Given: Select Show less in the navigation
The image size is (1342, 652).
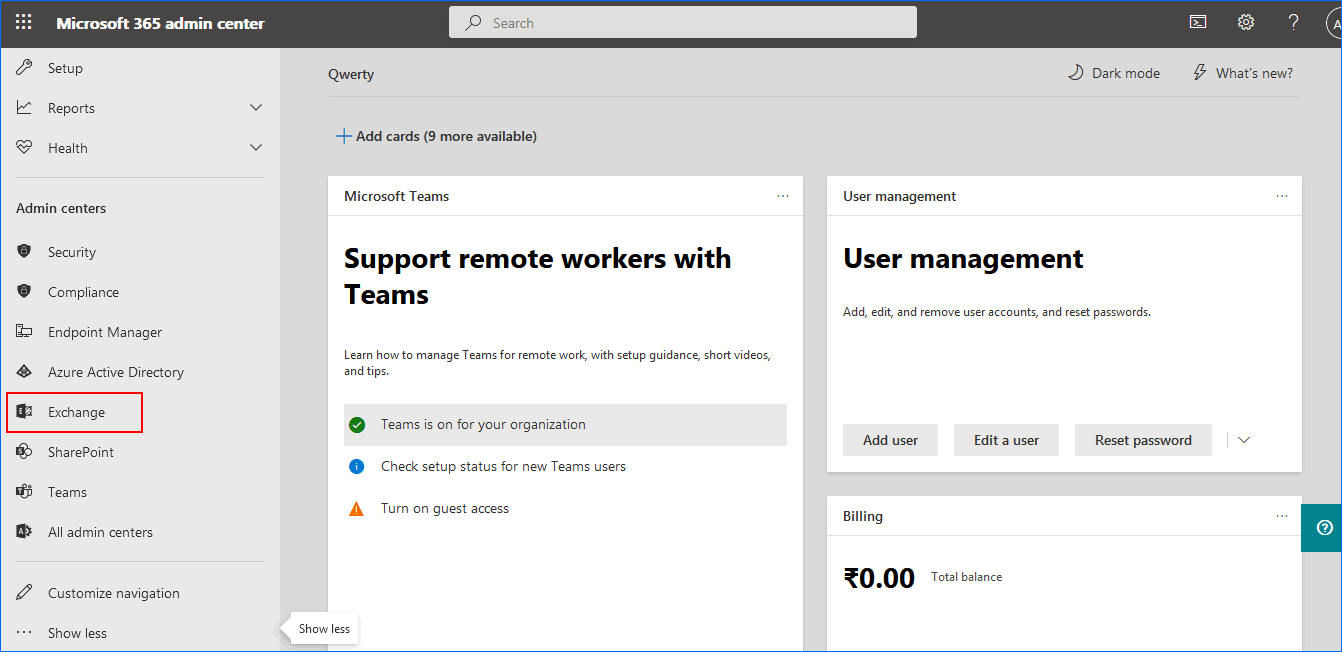Looking at the screenshot, I should coord(77,633).
